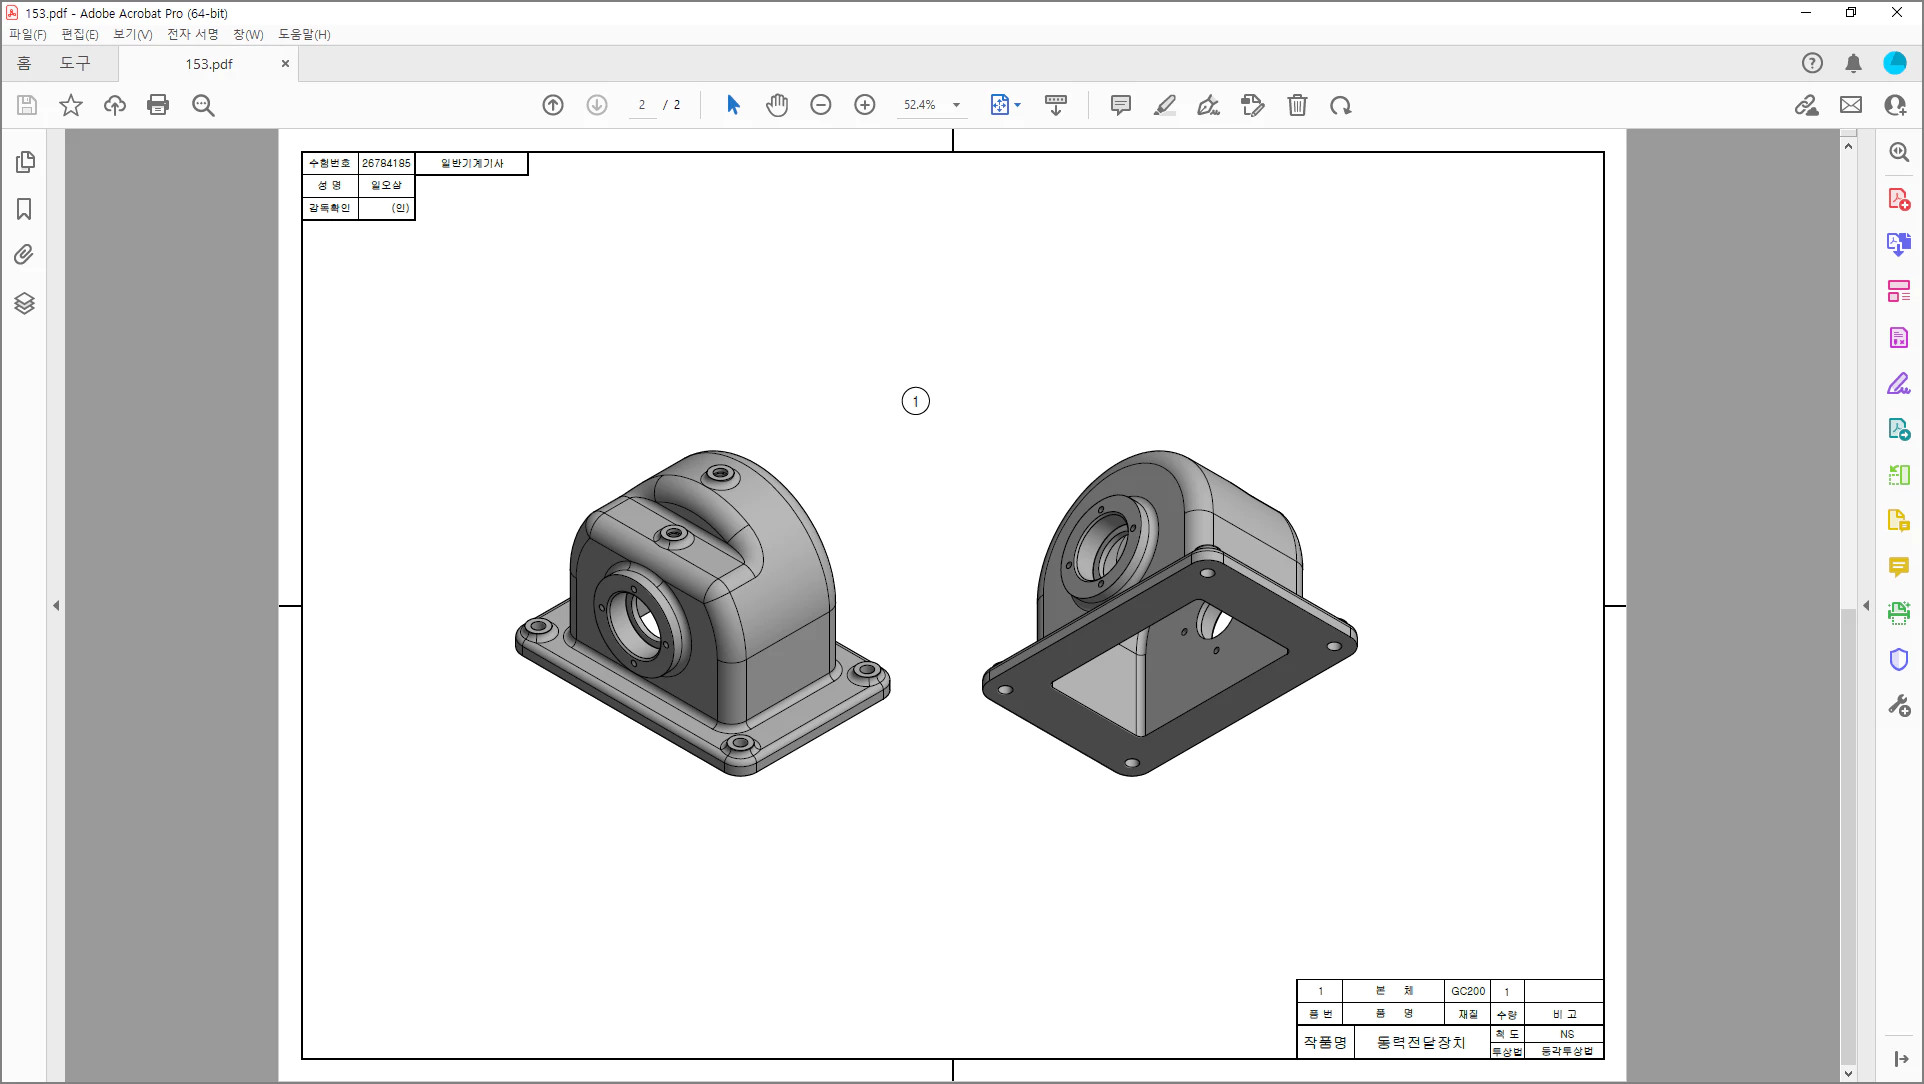Screen dimensions: 1924x1084
Task: Open the Page Thumbnails panel
Action: (x=25, y=162)
